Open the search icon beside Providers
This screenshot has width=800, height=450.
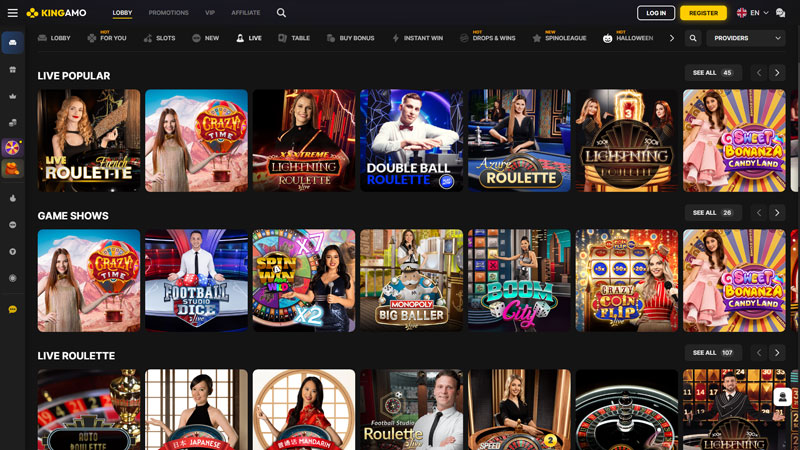(693, 38)
